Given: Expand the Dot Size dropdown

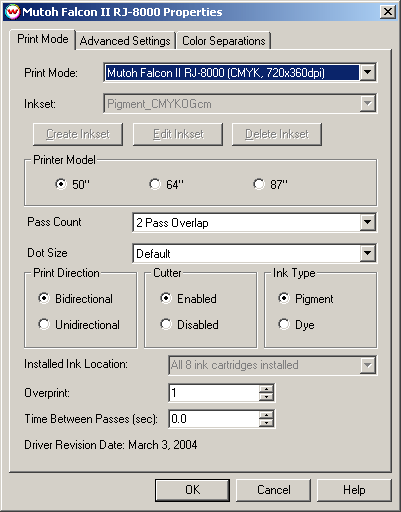Looking at the screenshot, I should [x=367, y=254].
